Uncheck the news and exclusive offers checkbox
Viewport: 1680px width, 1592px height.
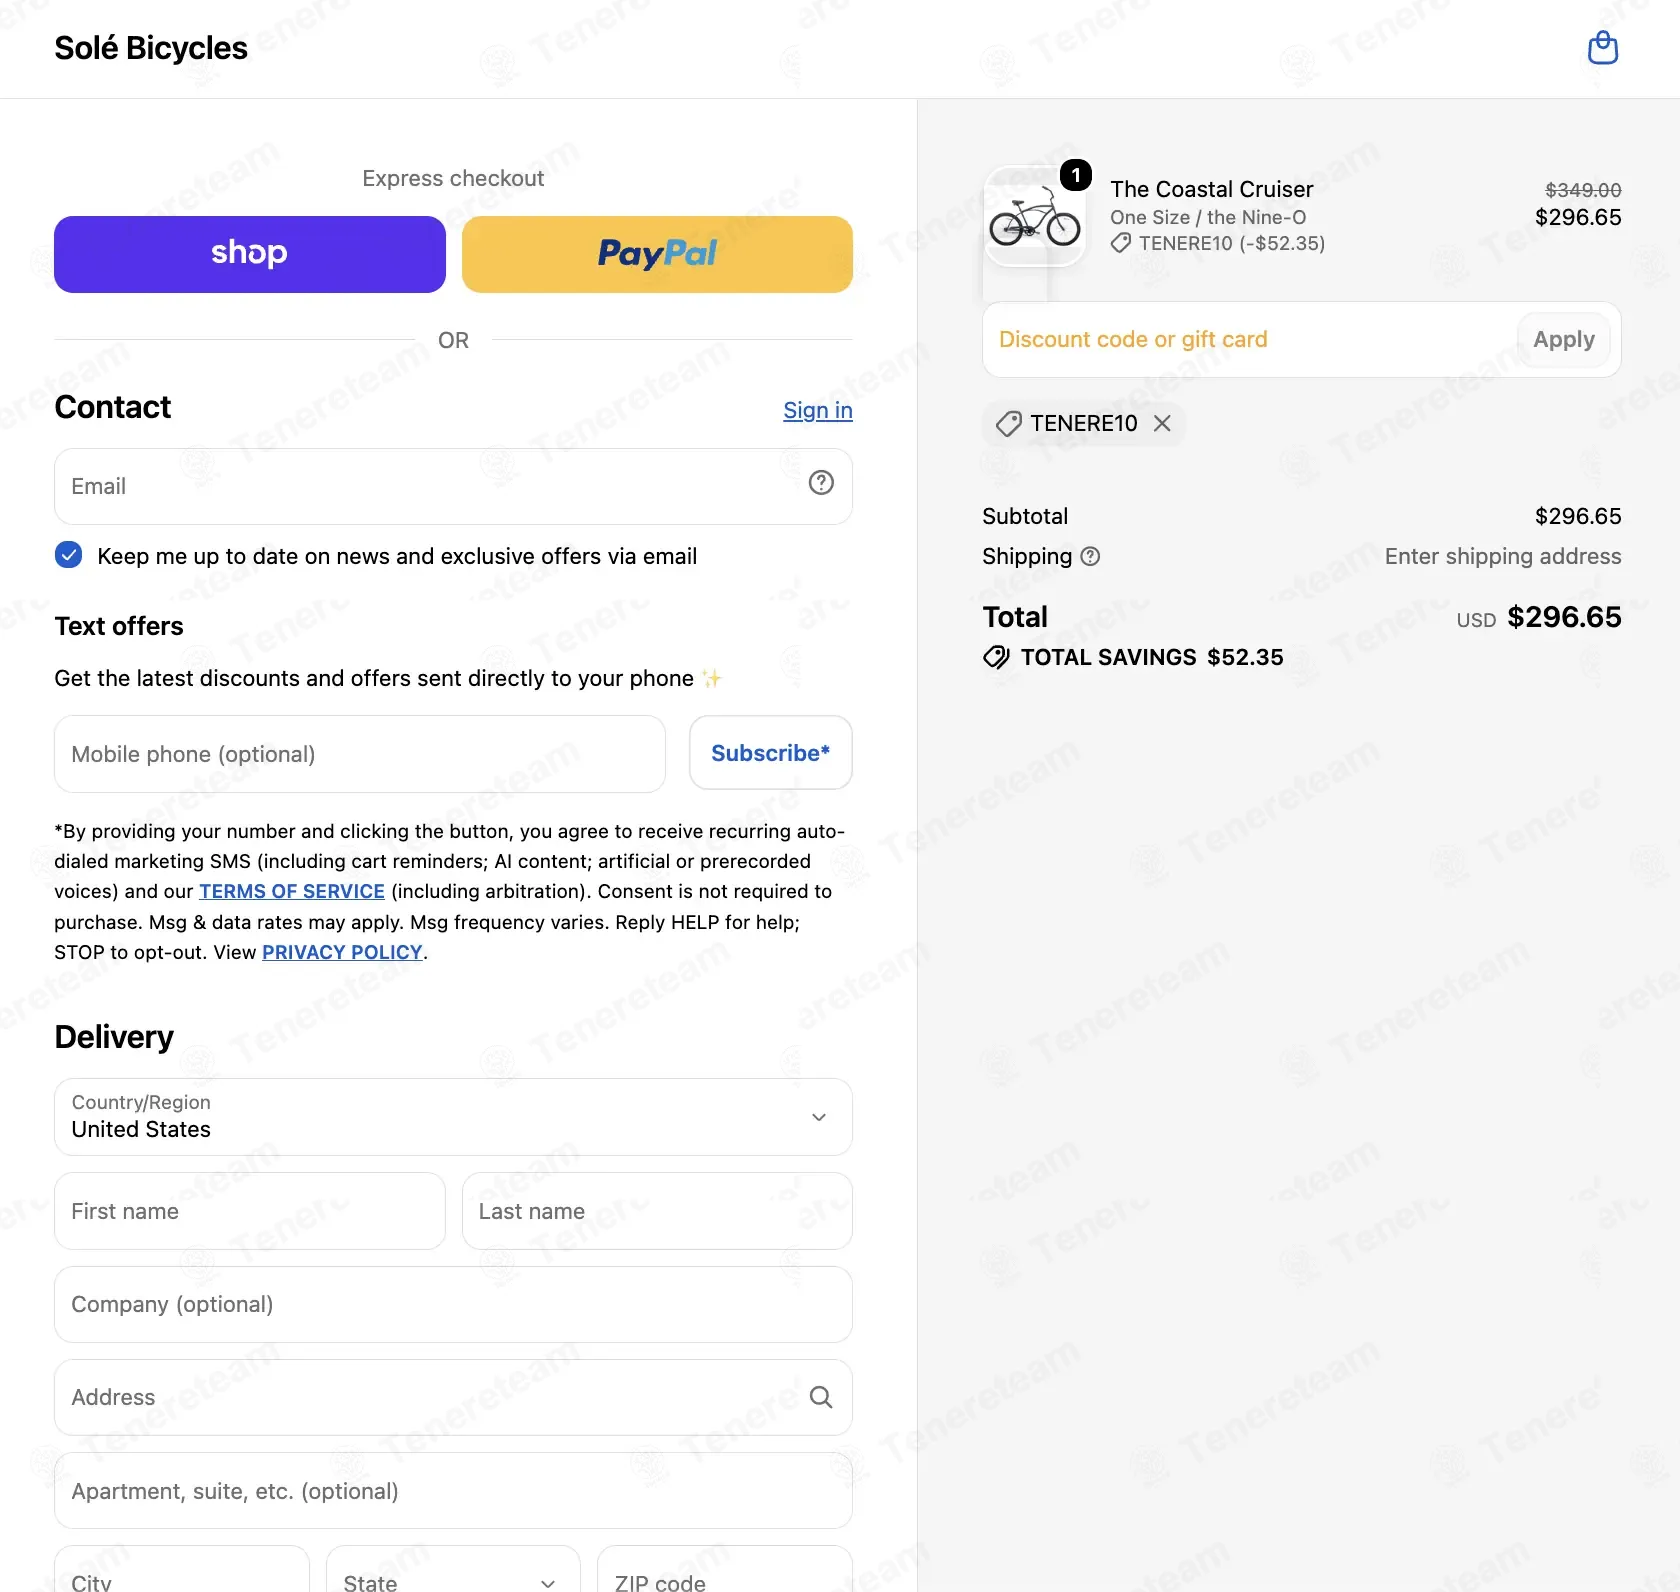point(69,555)
